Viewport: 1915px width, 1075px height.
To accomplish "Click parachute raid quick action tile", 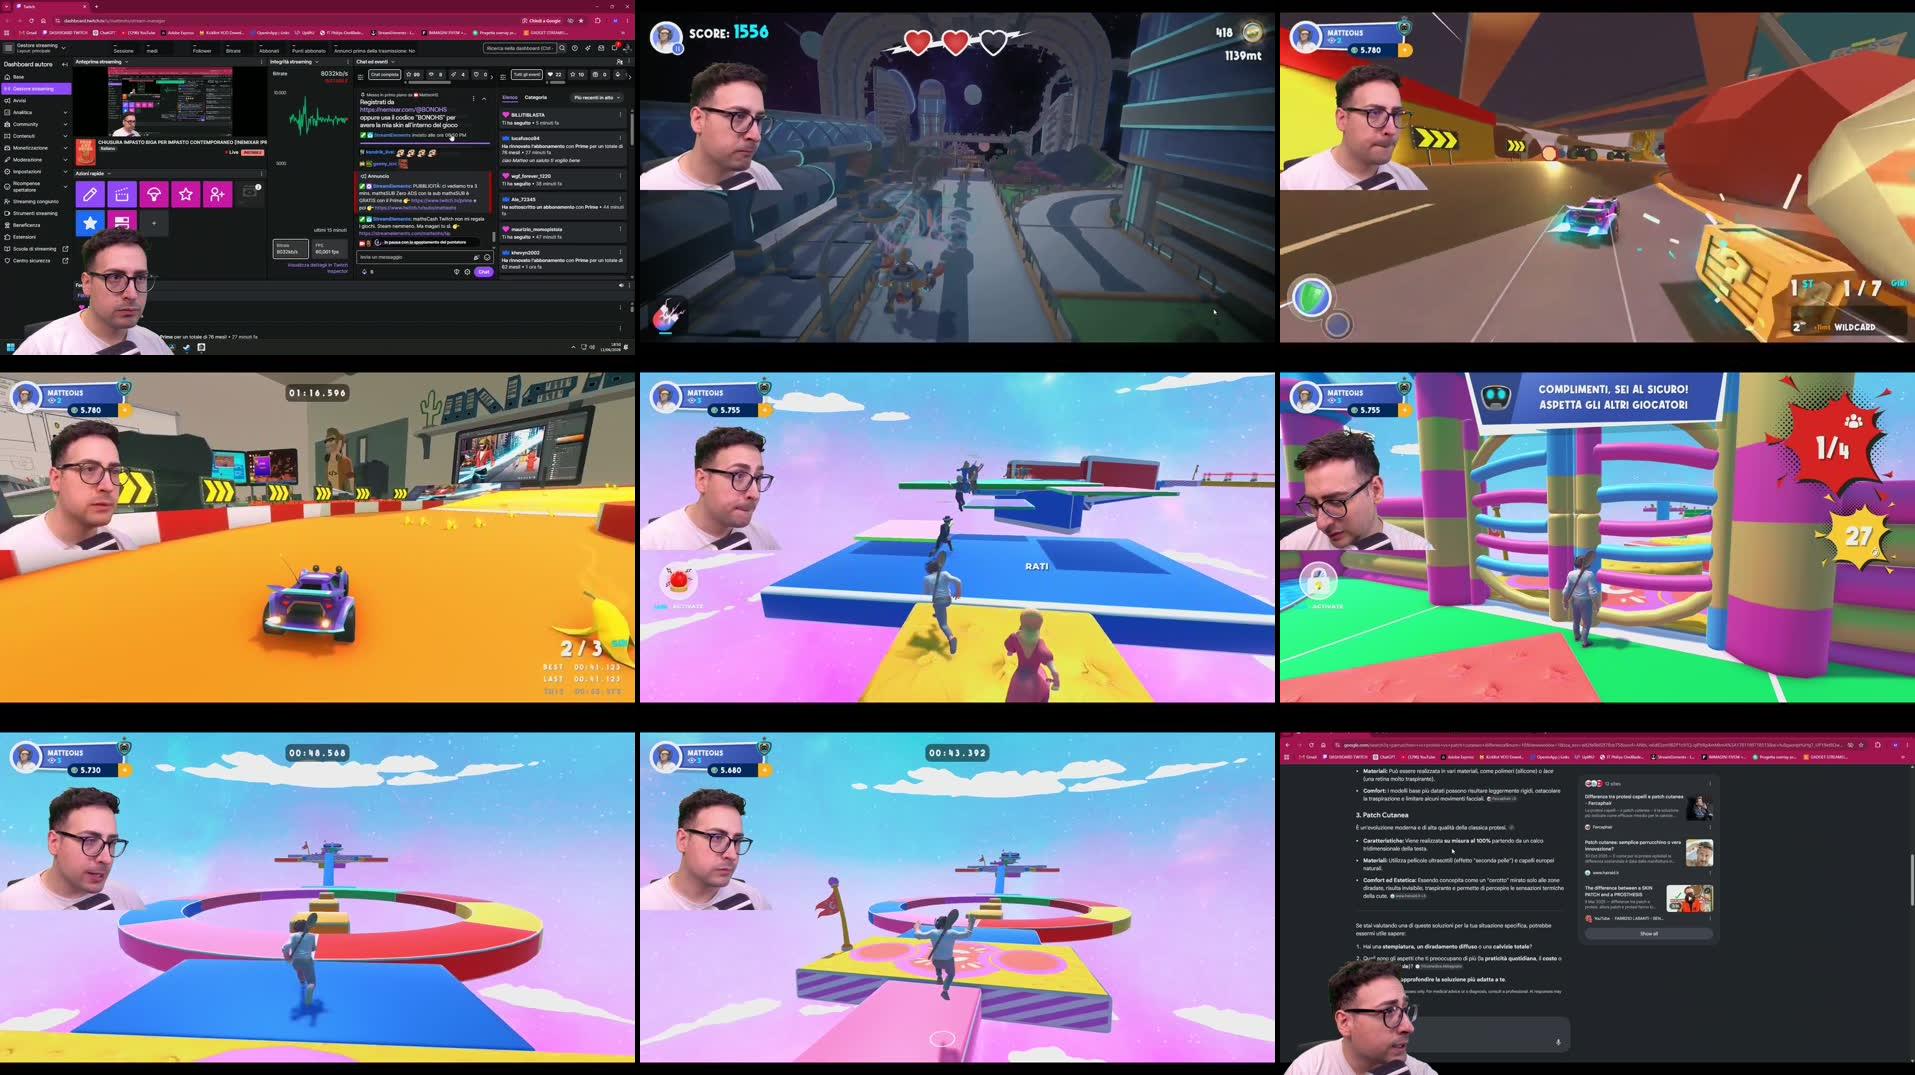I will tap(154, 194).
